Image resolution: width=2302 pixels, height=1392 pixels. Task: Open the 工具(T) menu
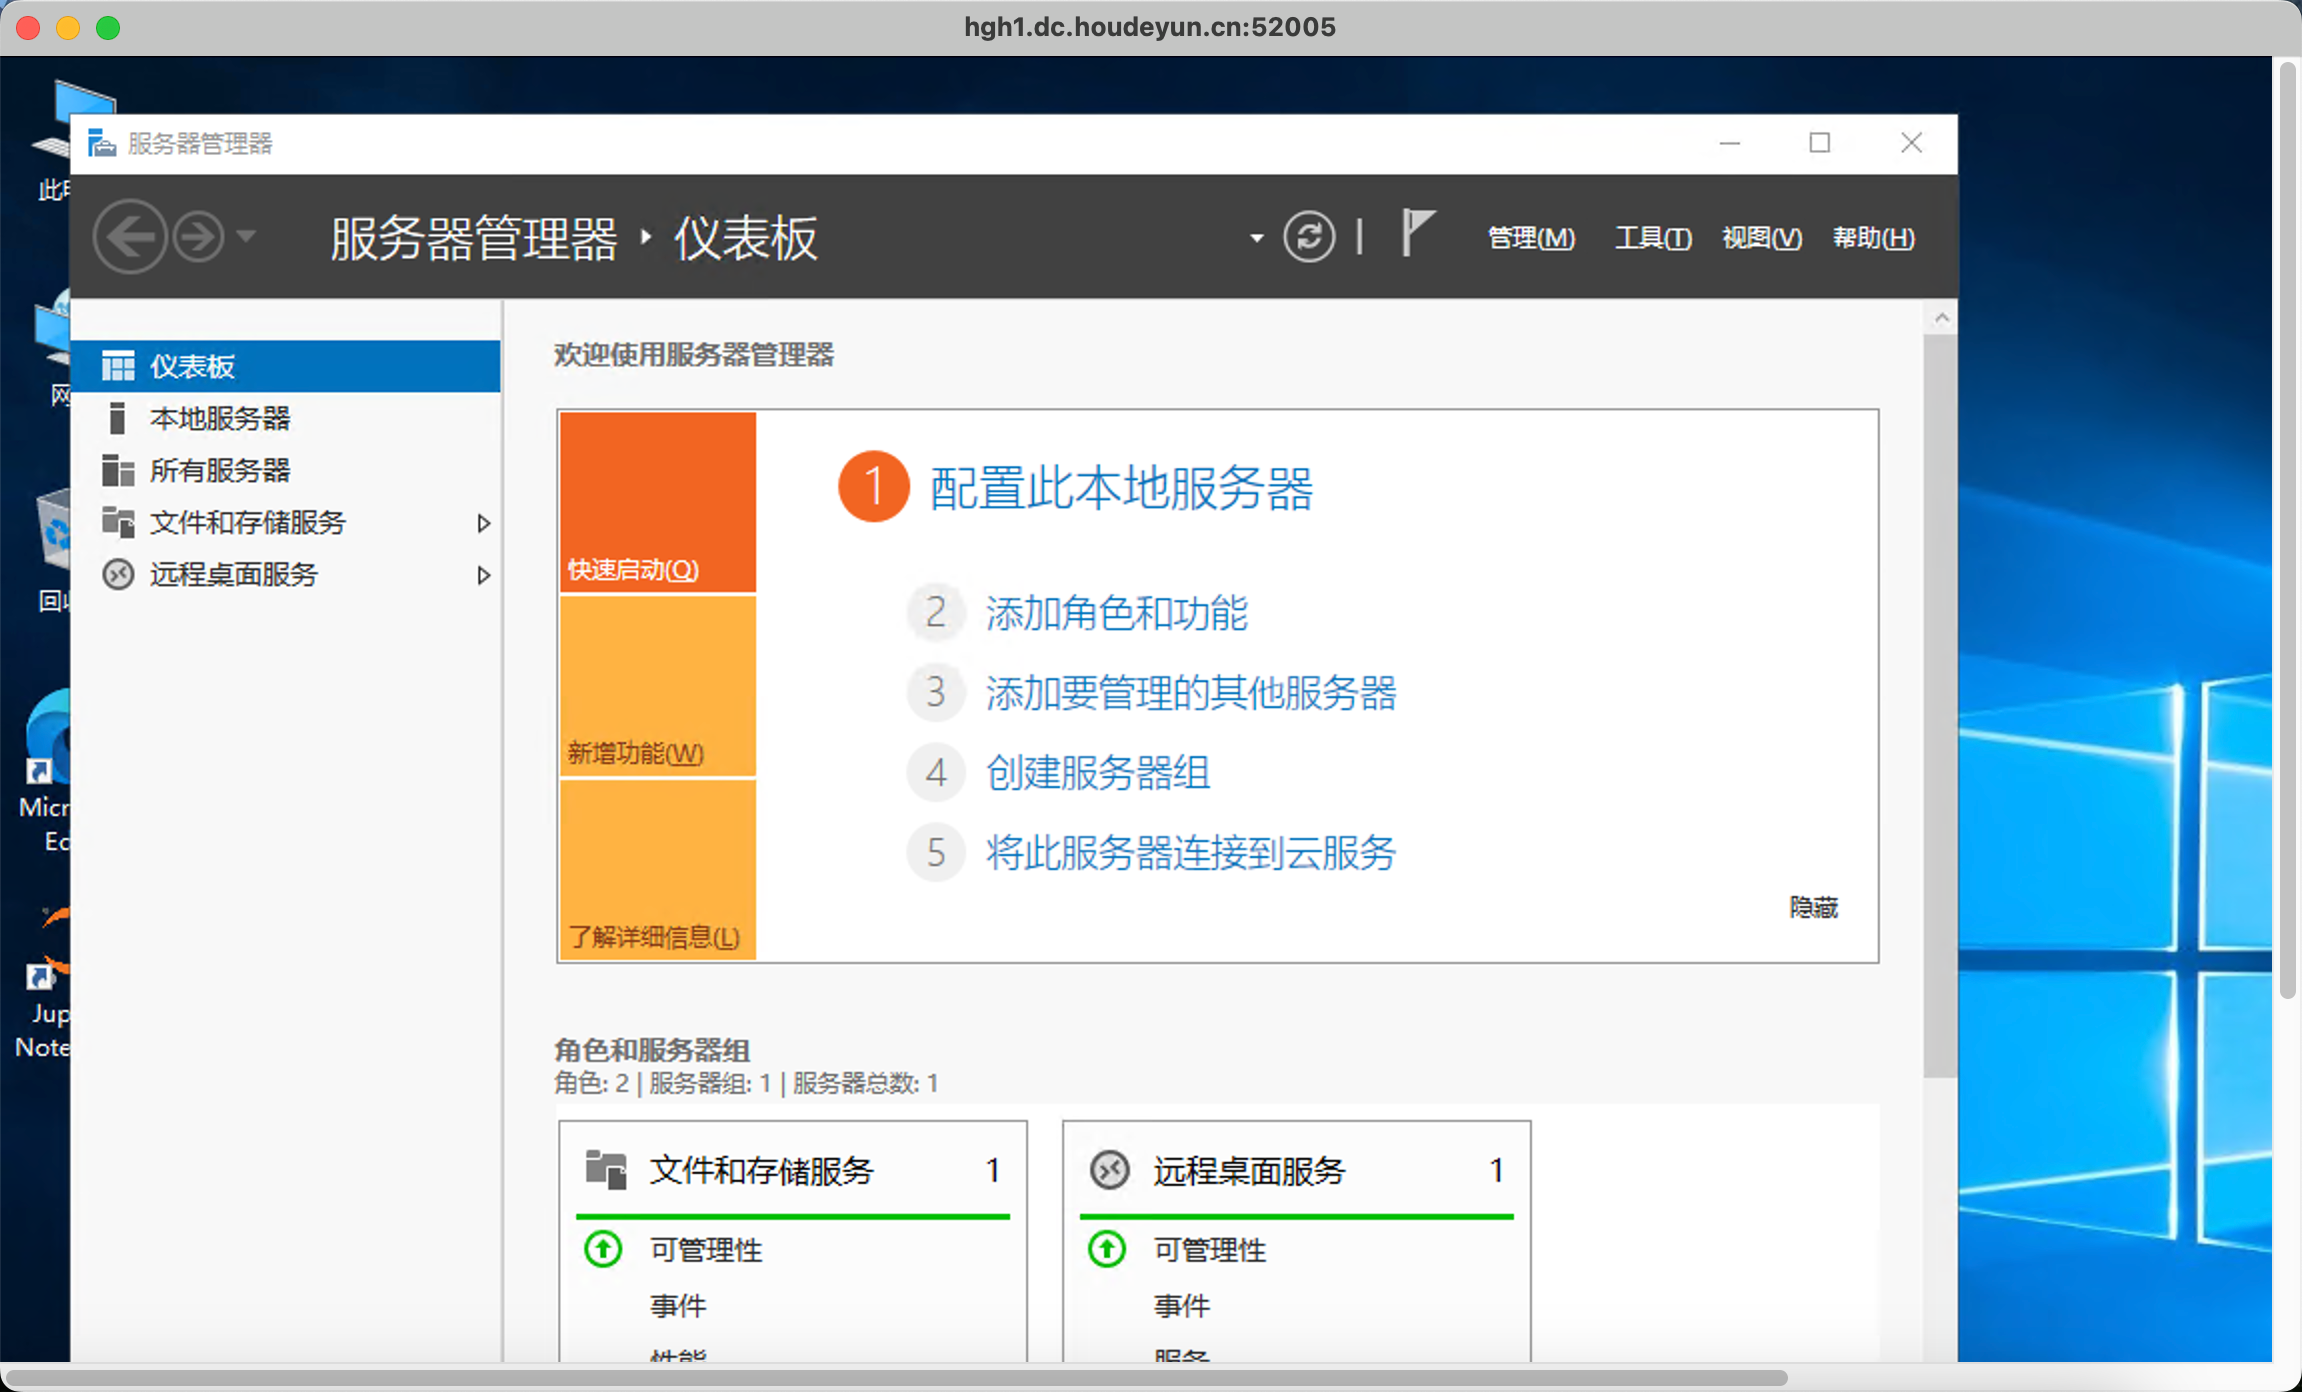coord(1653,238)
